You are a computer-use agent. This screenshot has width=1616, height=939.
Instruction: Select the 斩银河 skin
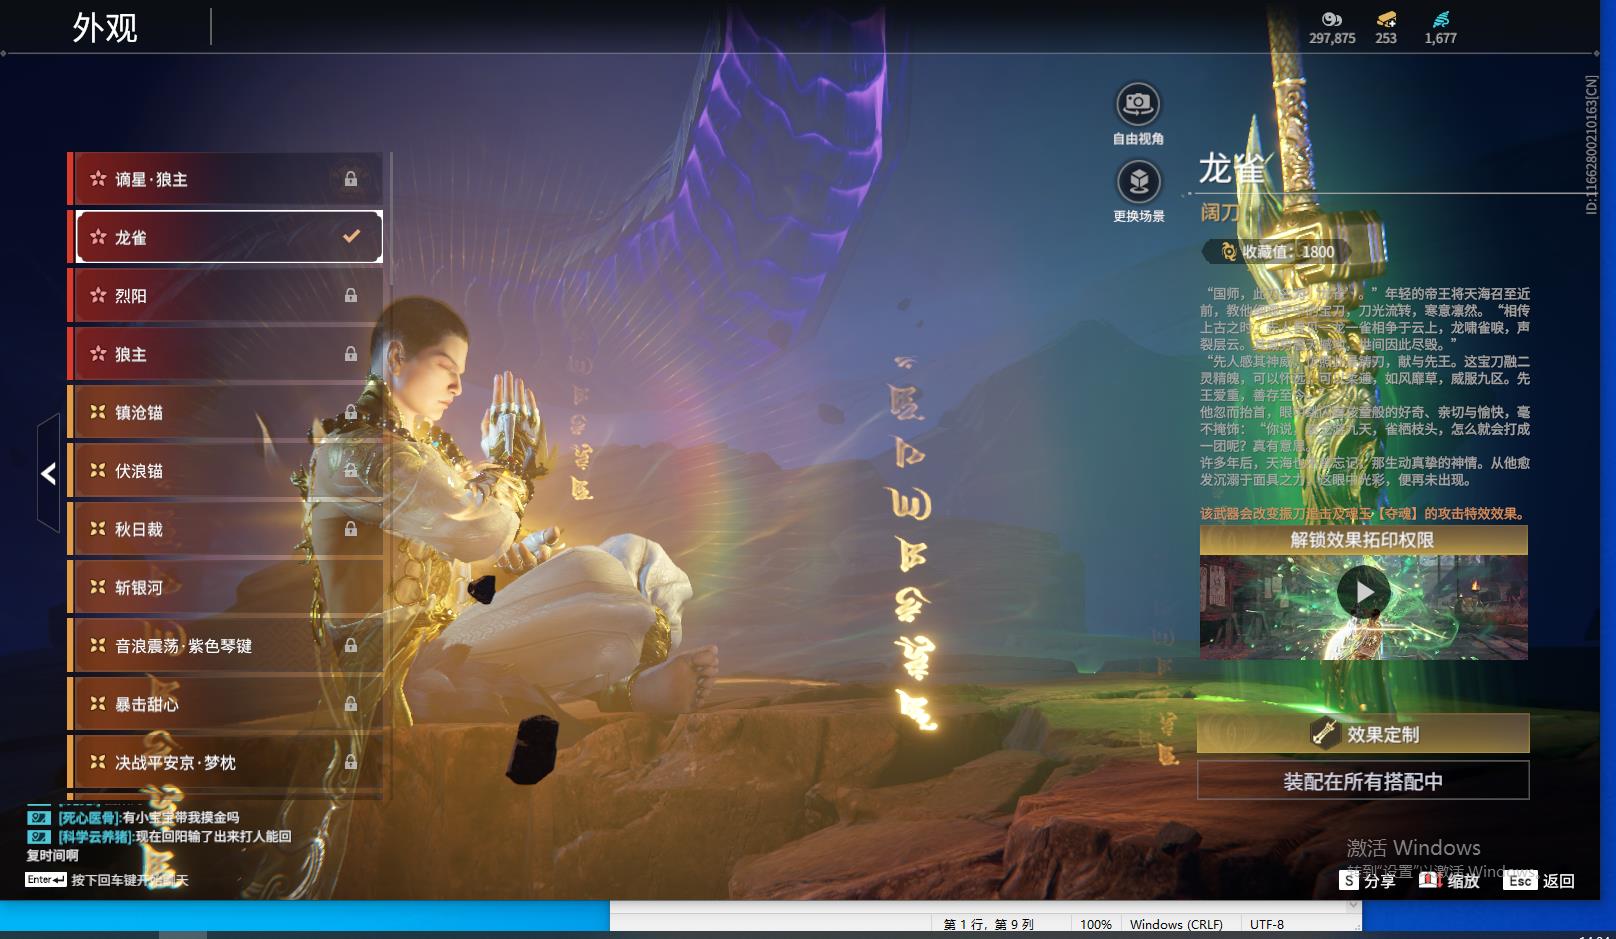click(x=226, y=587)
